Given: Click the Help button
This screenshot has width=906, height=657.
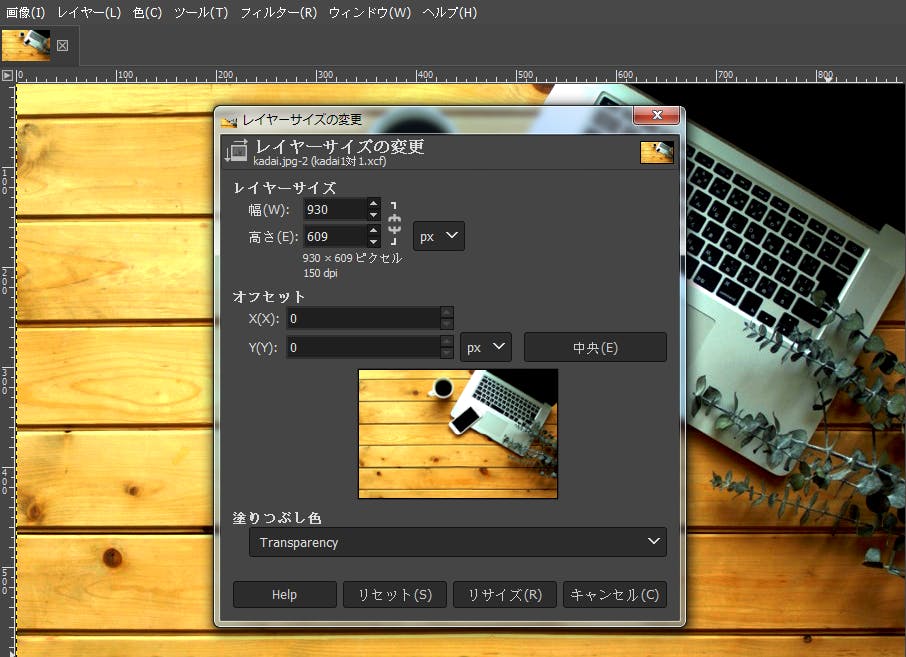Looking at the screenshot, I should coord(284,595).
